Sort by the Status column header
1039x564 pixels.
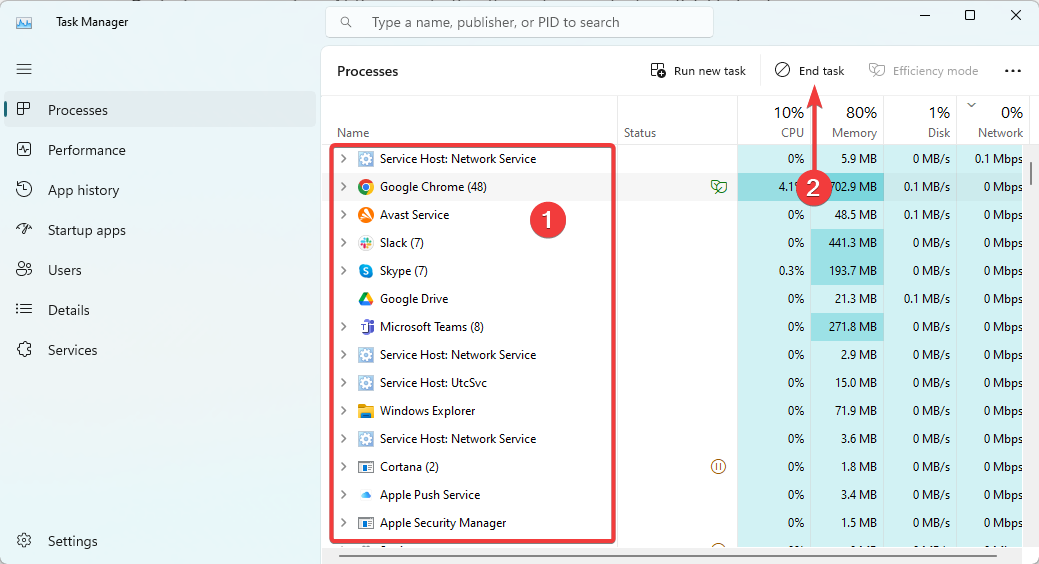click(x=677, y=121)
